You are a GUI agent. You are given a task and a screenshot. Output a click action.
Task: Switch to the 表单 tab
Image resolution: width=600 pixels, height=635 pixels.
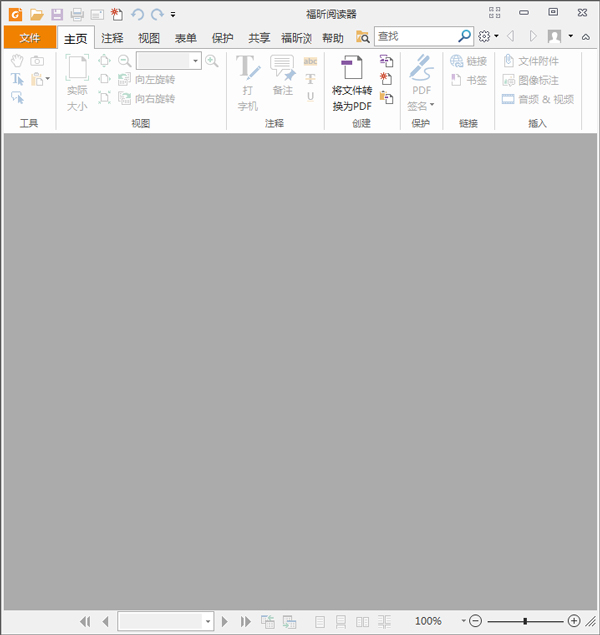tap(186, 38)
